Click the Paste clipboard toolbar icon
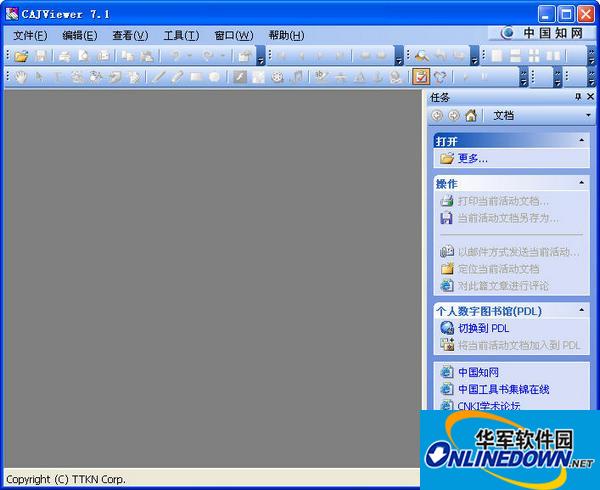 pyautogui.click(x=147, y=56)
